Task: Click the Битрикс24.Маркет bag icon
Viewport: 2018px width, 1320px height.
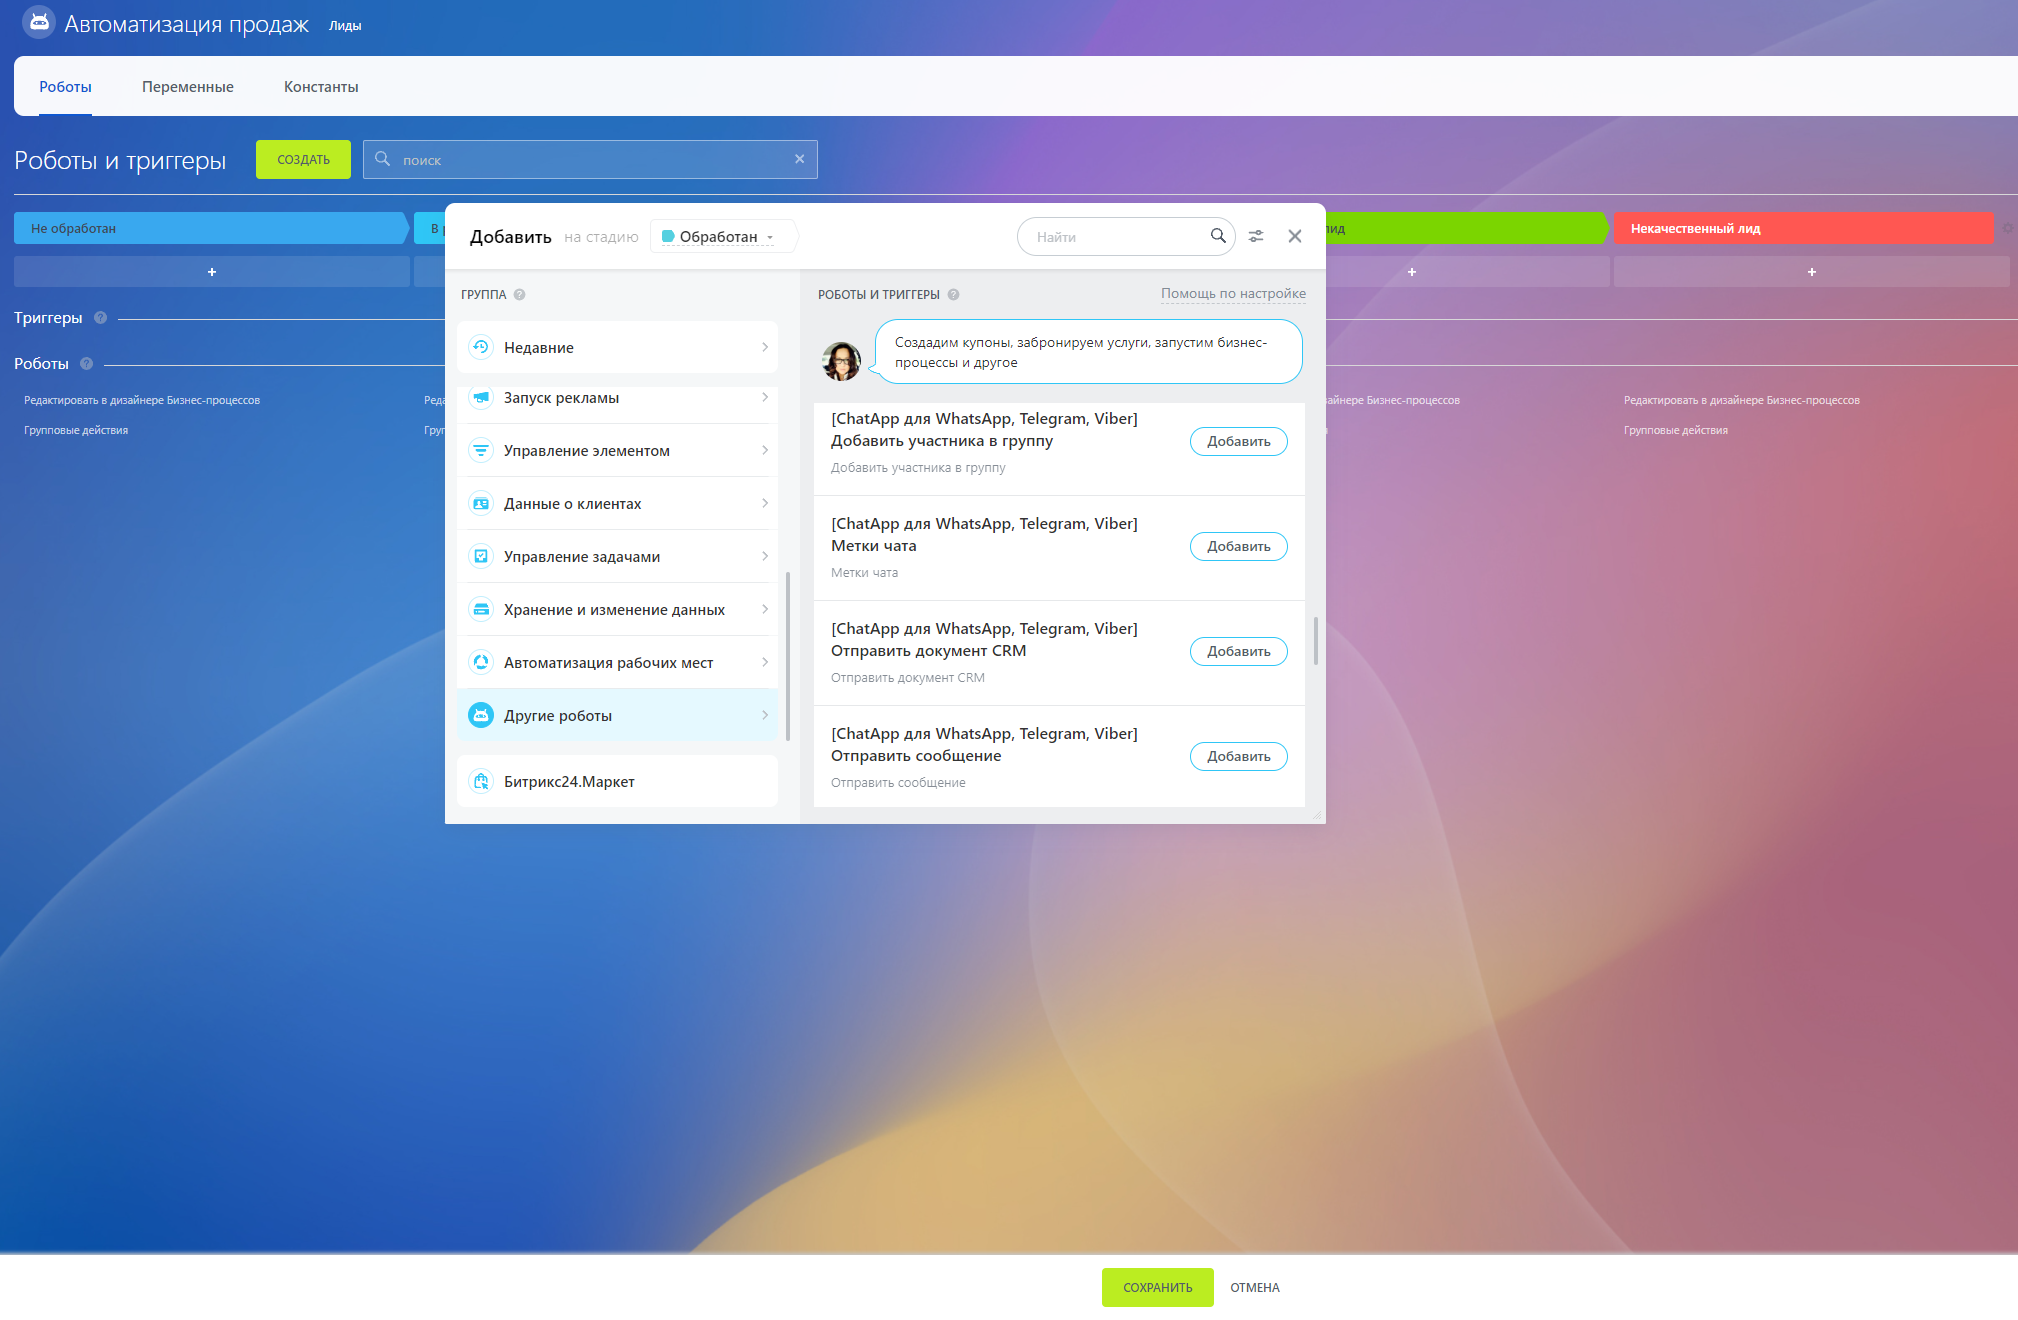Action: tap(481, 782)
